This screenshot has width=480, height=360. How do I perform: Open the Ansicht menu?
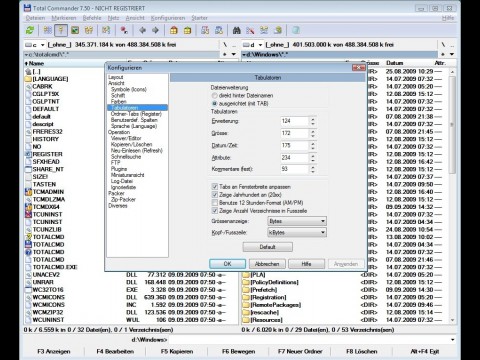135,18
